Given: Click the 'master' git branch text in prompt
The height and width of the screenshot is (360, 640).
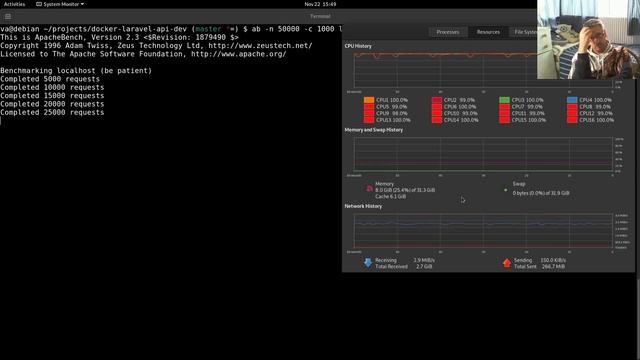Looking at the screenshot, I should pyautogui.click(x=208, y=29).
